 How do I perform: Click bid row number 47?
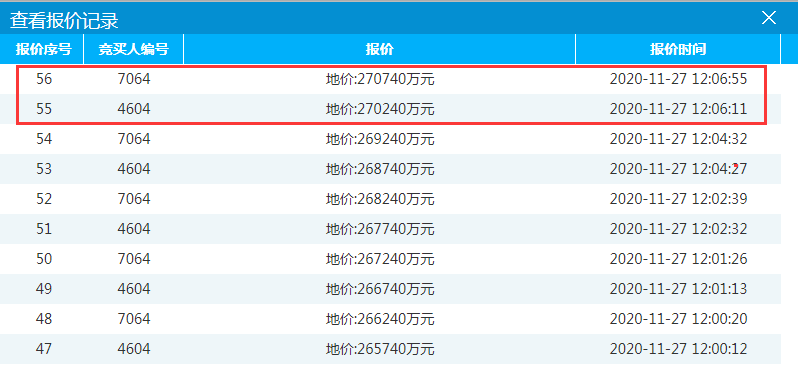[x=390, y=349]
